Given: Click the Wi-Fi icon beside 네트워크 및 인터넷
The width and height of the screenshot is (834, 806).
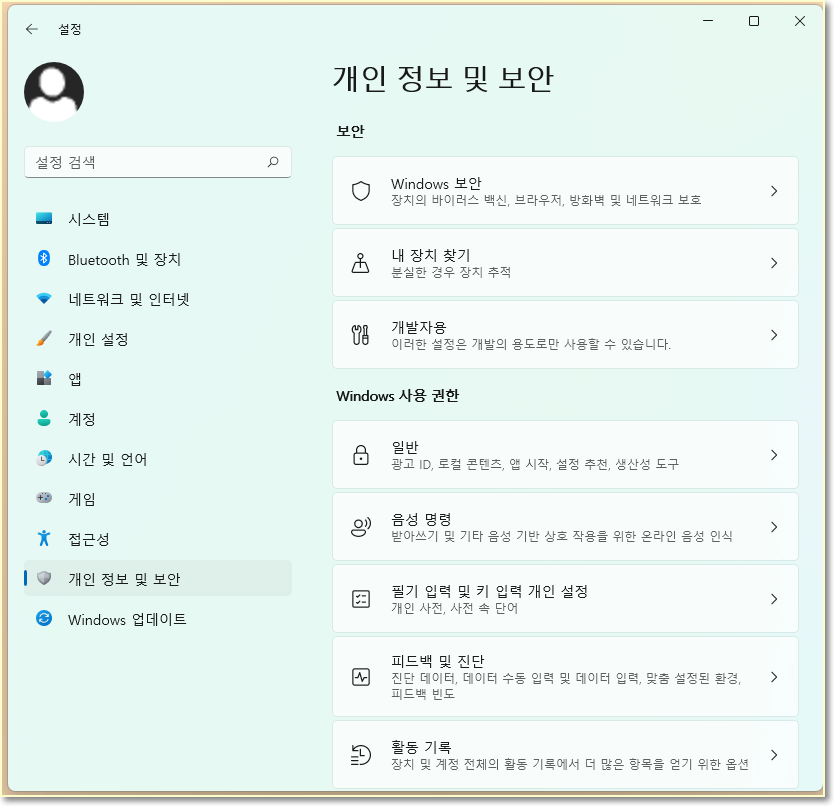Looking at the screenshot, I should pyautogui.click(x=44, y=298).
